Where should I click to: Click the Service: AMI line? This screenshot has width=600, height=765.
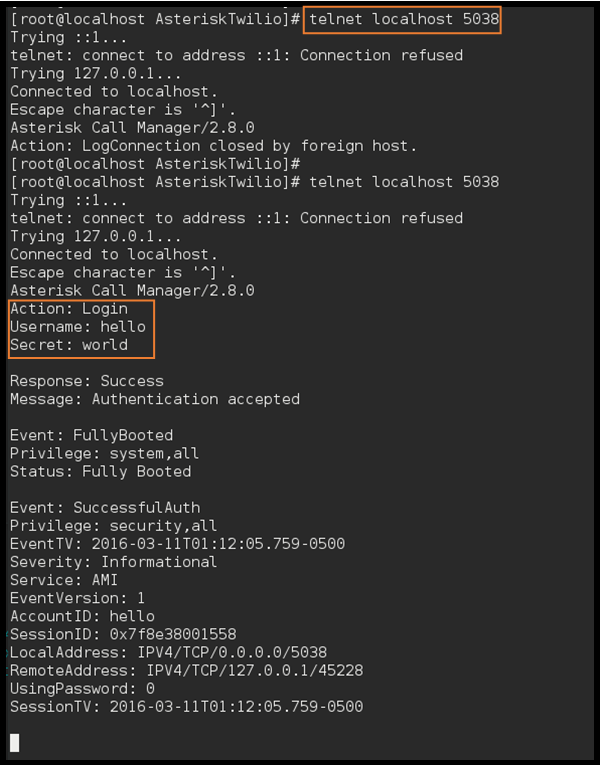point(64,580)
